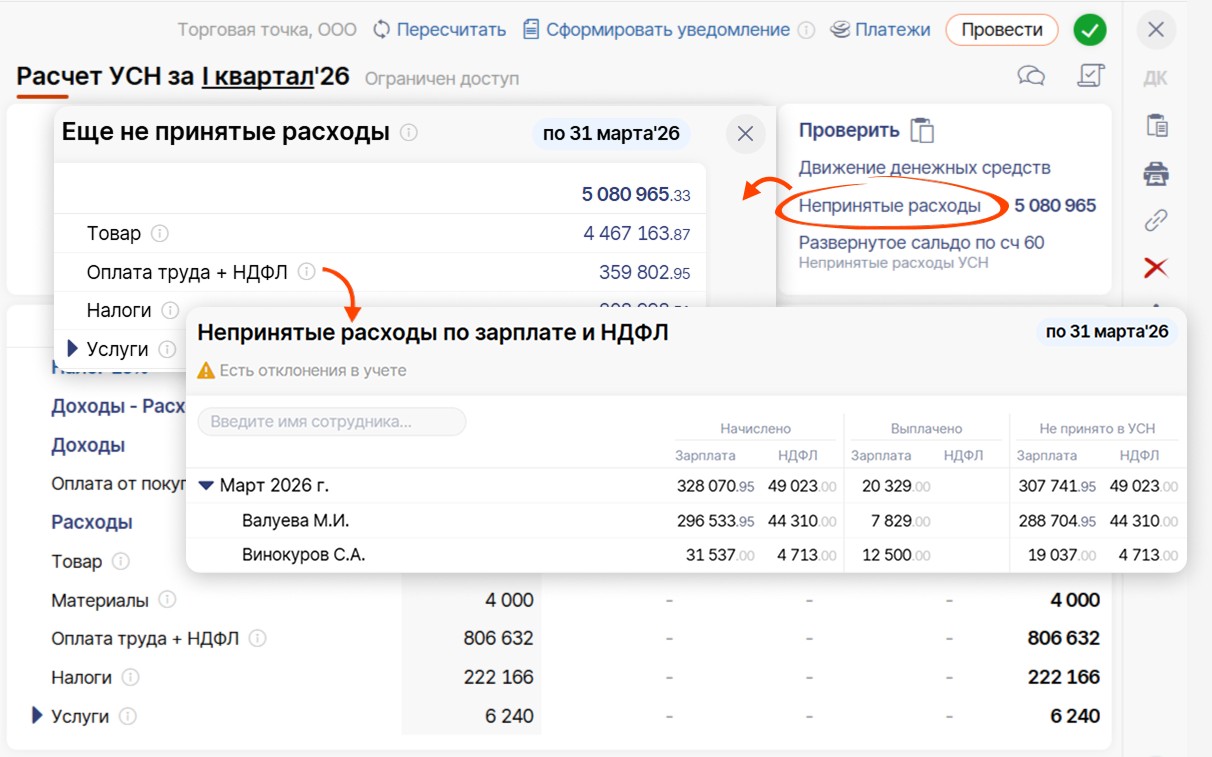Collapse the Март 2026 г. row

(x=206, y=486)
